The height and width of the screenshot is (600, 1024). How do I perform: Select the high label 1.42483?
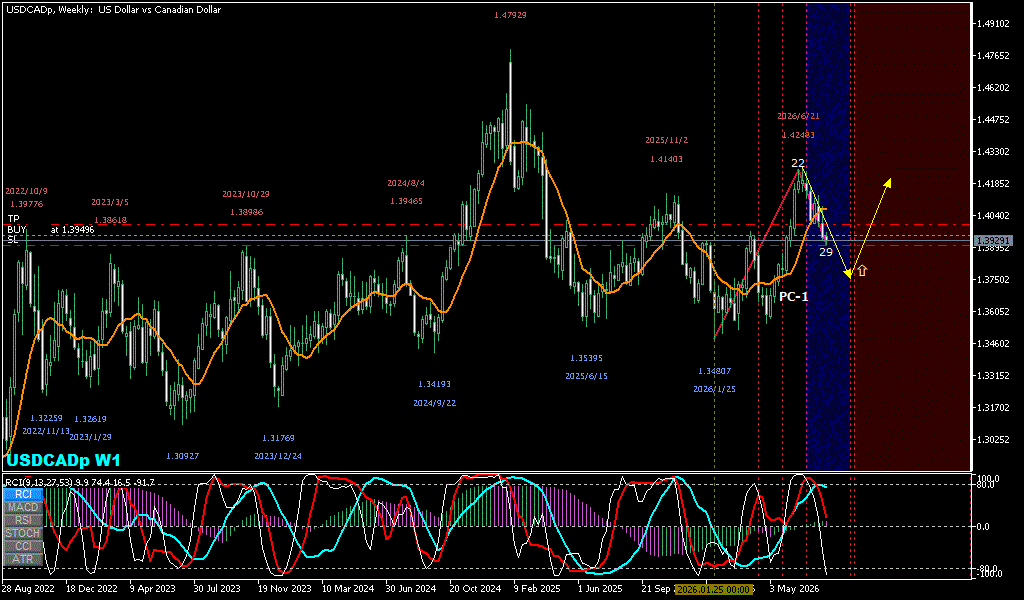(x=798, y=135)
